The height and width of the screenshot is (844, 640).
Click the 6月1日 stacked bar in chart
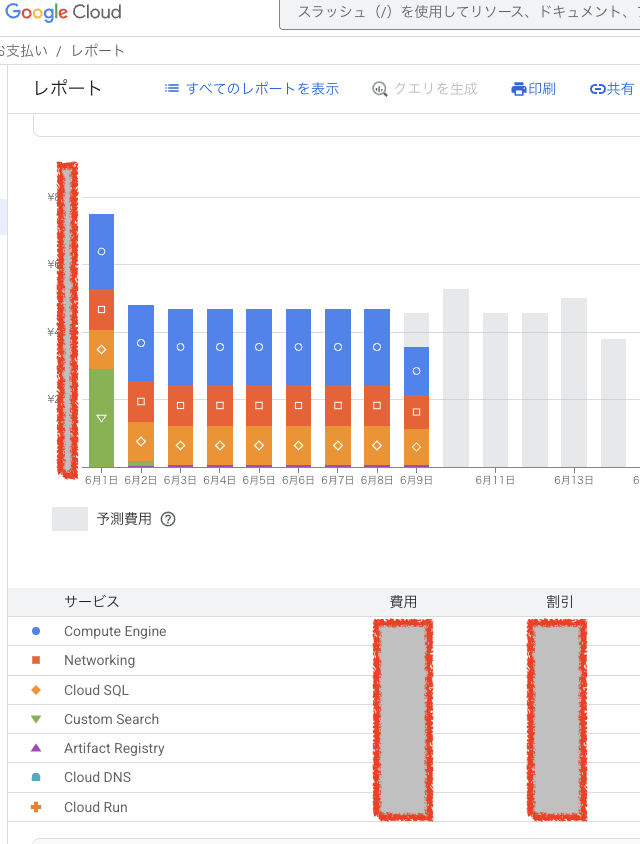[x=101, y=340]
